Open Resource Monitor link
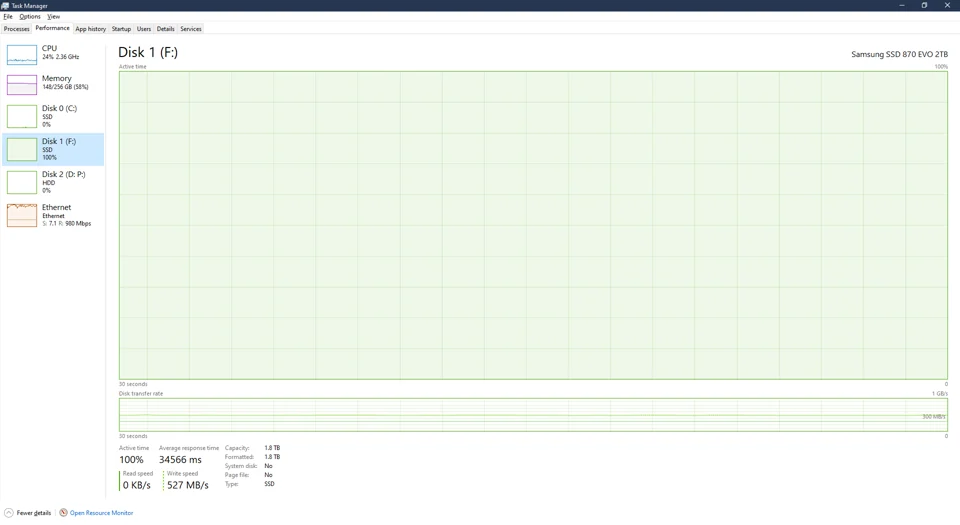 (x=101, y=513)
